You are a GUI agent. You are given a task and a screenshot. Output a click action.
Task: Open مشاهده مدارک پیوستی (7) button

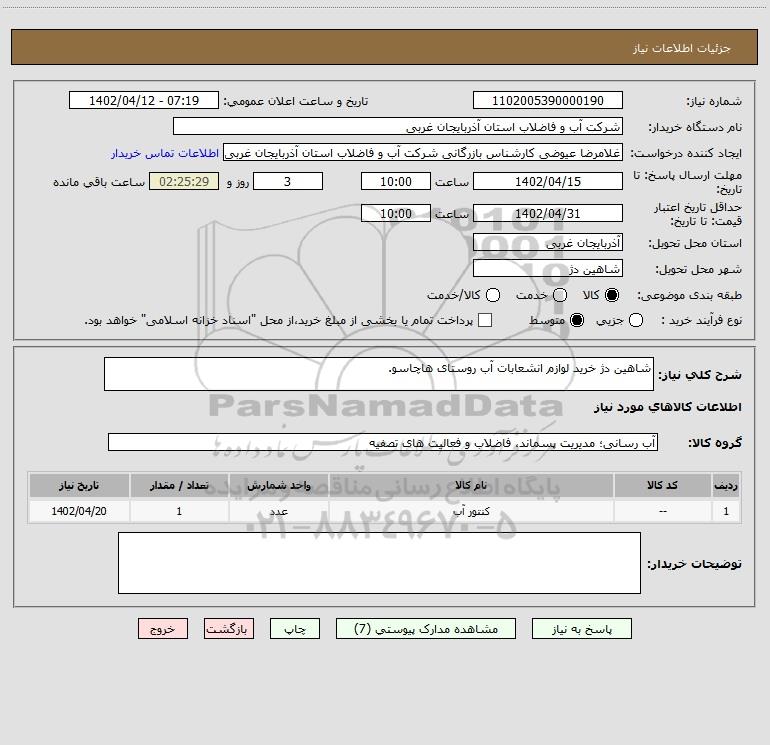click(x=426, y=629)
